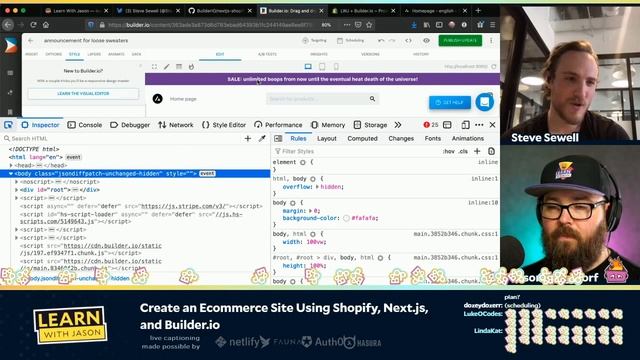Open the Inspector devtools tab

tap(40, 125)
